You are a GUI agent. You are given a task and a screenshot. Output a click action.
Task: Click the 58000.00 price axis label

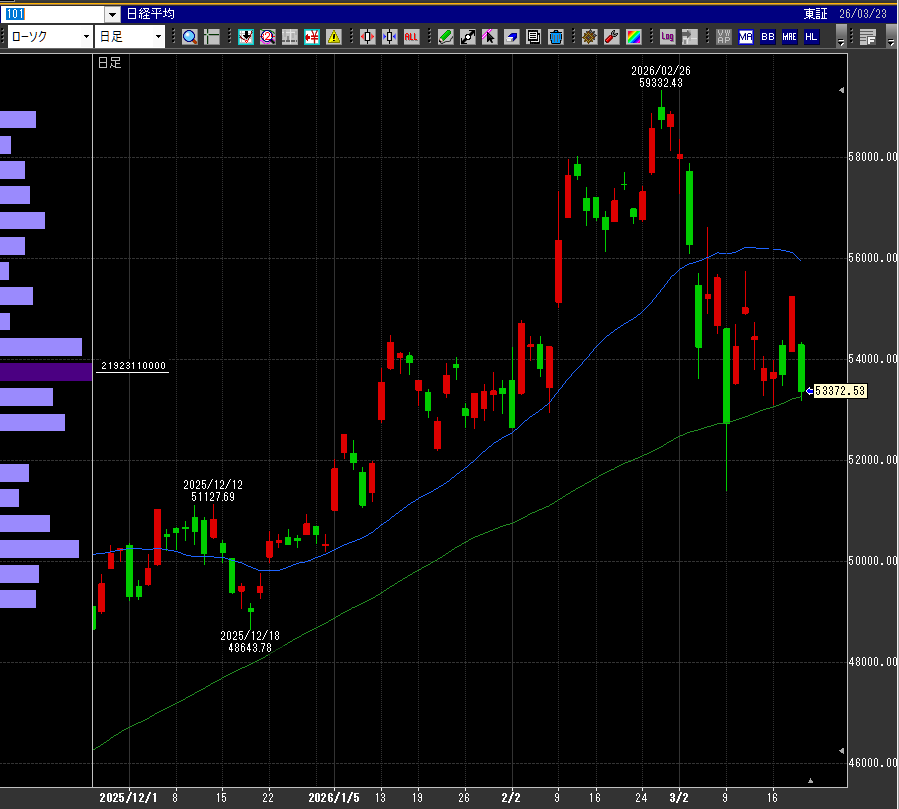872,157
